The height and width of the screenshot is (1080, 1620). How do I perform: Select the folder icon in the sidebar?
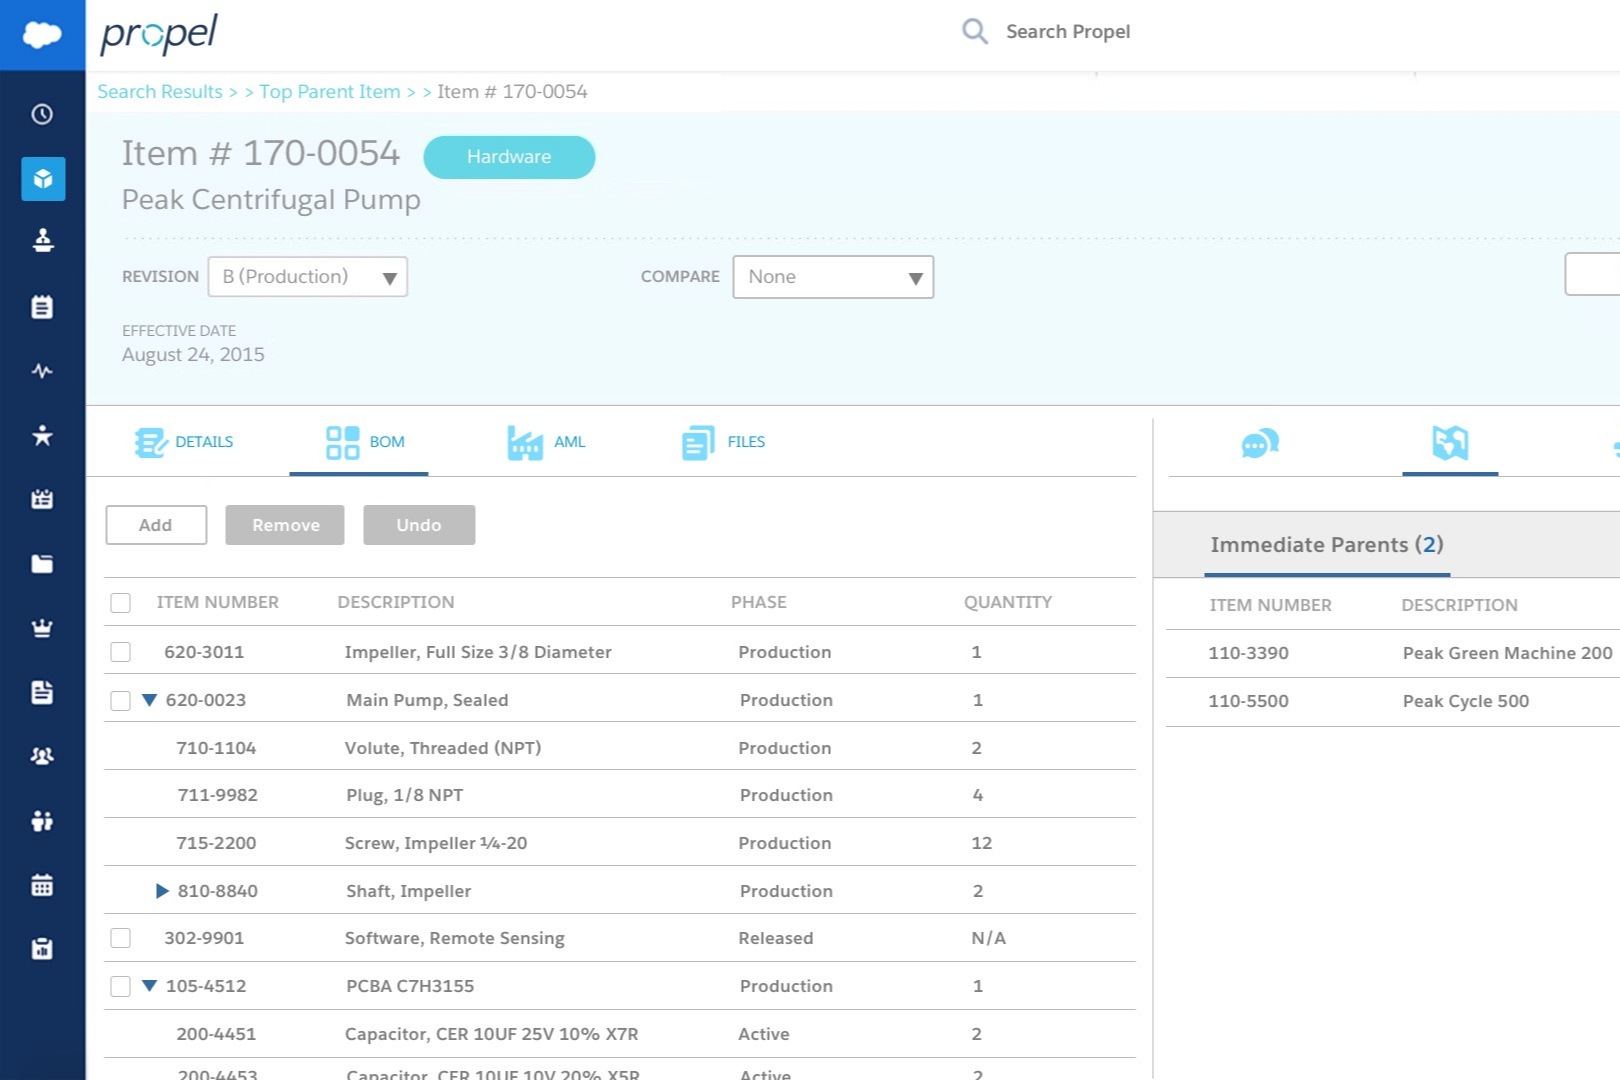point(41,563)
